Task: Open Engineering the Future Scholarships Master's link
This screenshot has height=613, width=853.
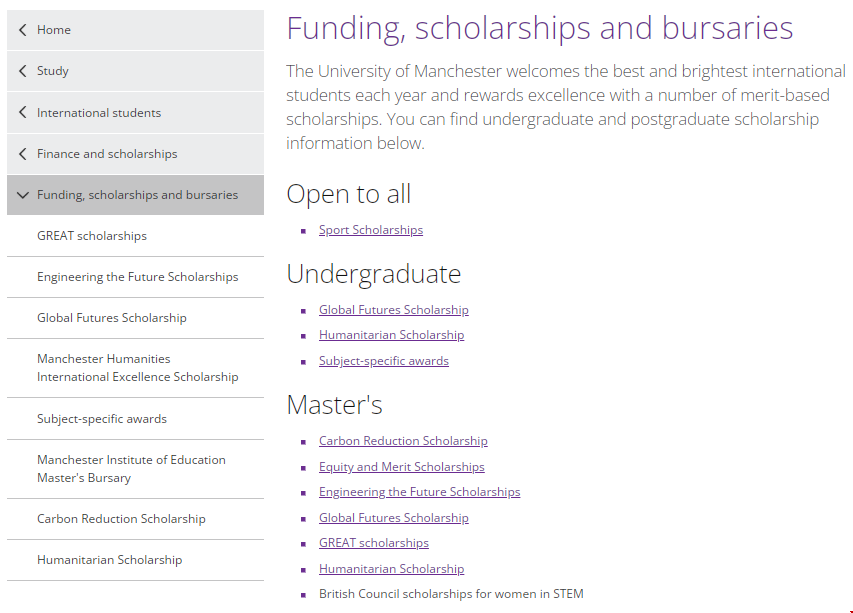Action: (420, 492)
